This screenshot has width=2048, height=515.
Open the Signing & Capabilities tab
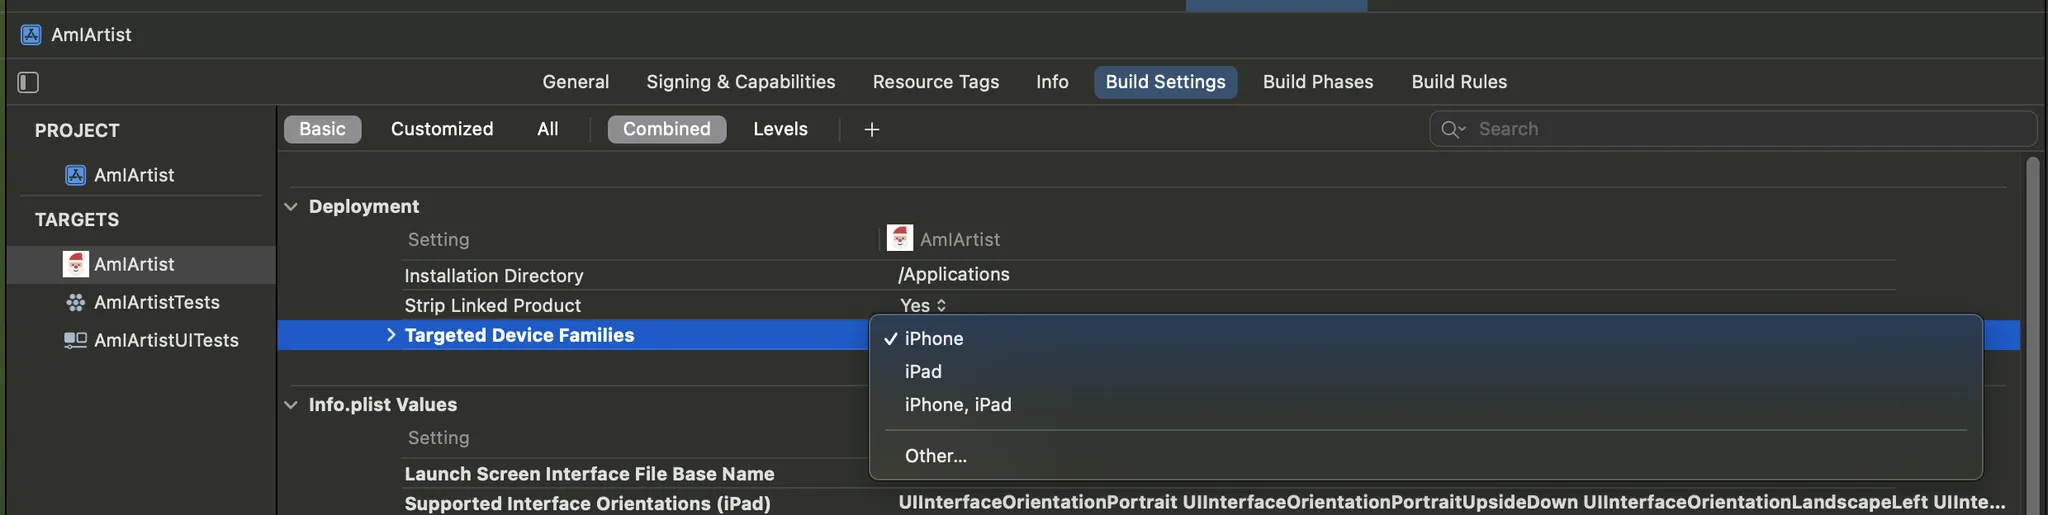pyautogui.click(x=740, y=82)
